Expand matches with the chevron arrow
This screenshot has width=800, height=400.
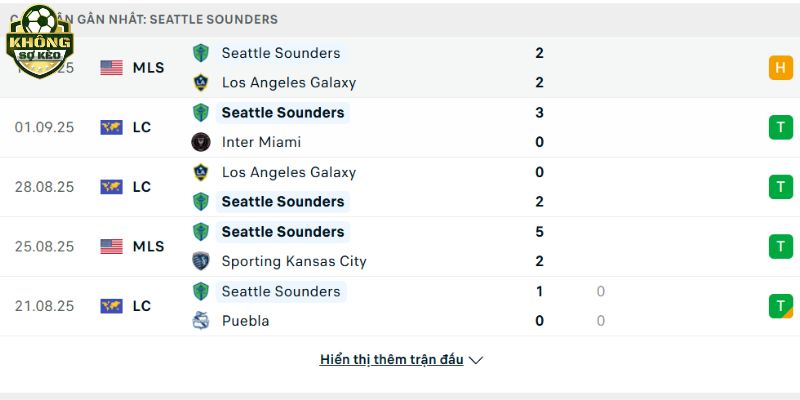476,360
